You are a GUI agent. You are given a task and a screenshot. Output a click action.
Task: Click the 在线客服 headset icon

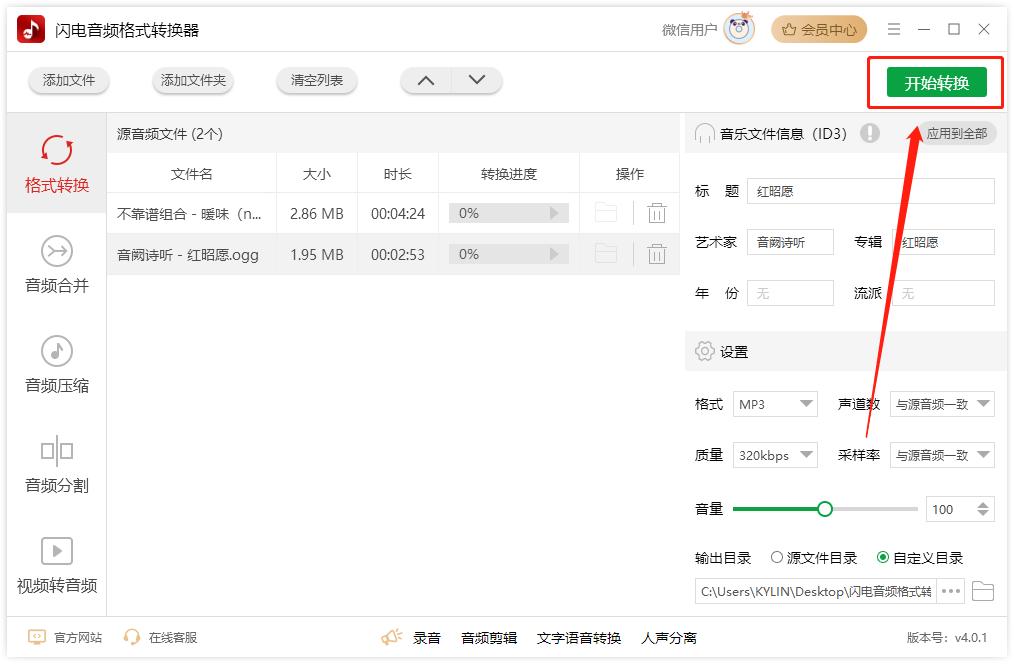pos(131,637)
